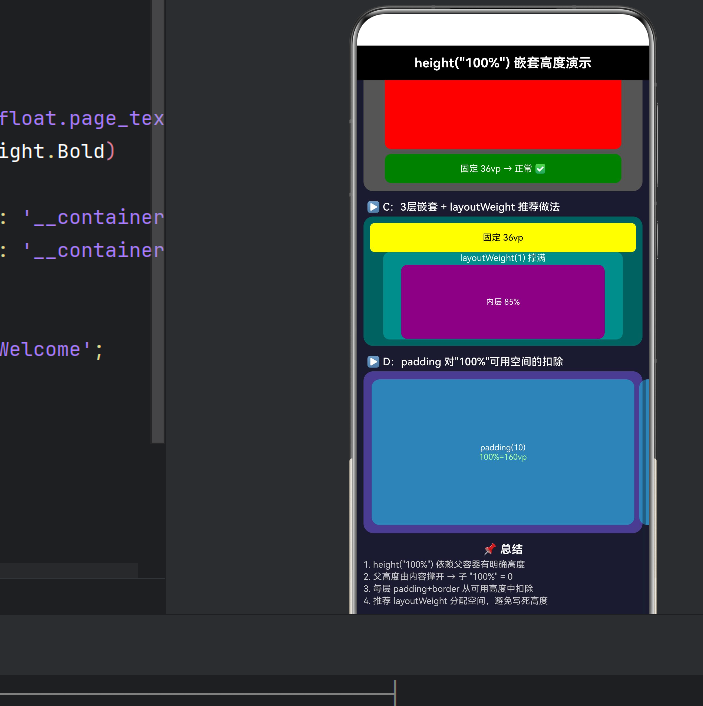Click the text layoutWeight(1) 撑满
The height and width of the screenshot is (706, 703).
[x=503, y=258]
